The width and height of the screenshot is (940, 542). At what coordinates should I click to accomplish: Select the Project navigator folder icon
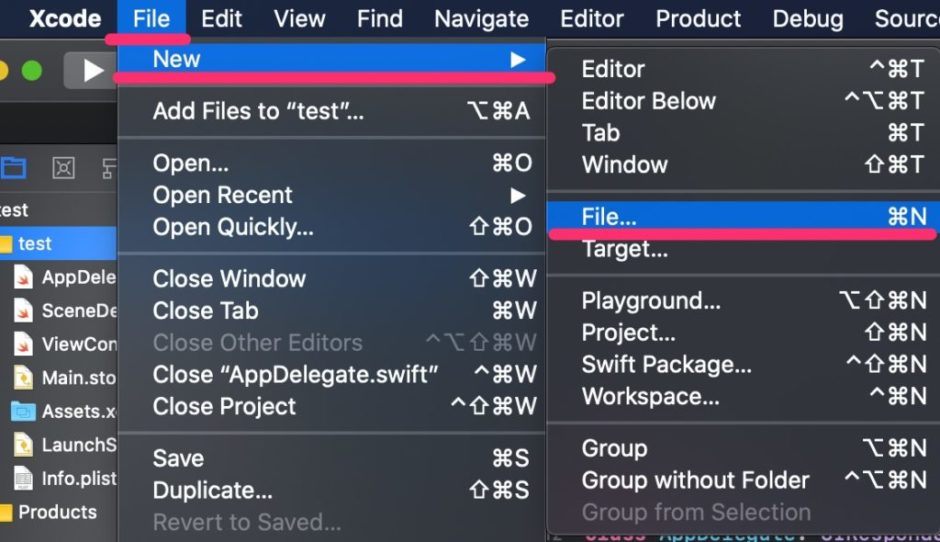click(13, 168)
